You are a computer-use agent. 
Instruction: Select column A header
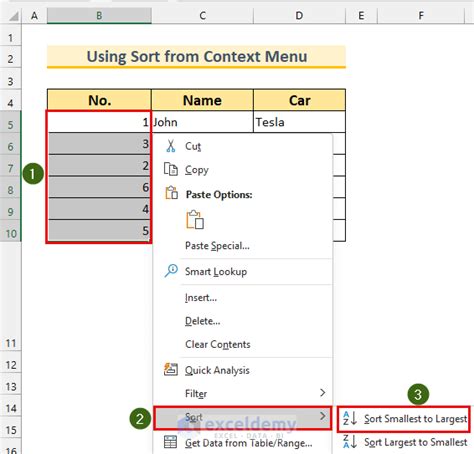34,16
